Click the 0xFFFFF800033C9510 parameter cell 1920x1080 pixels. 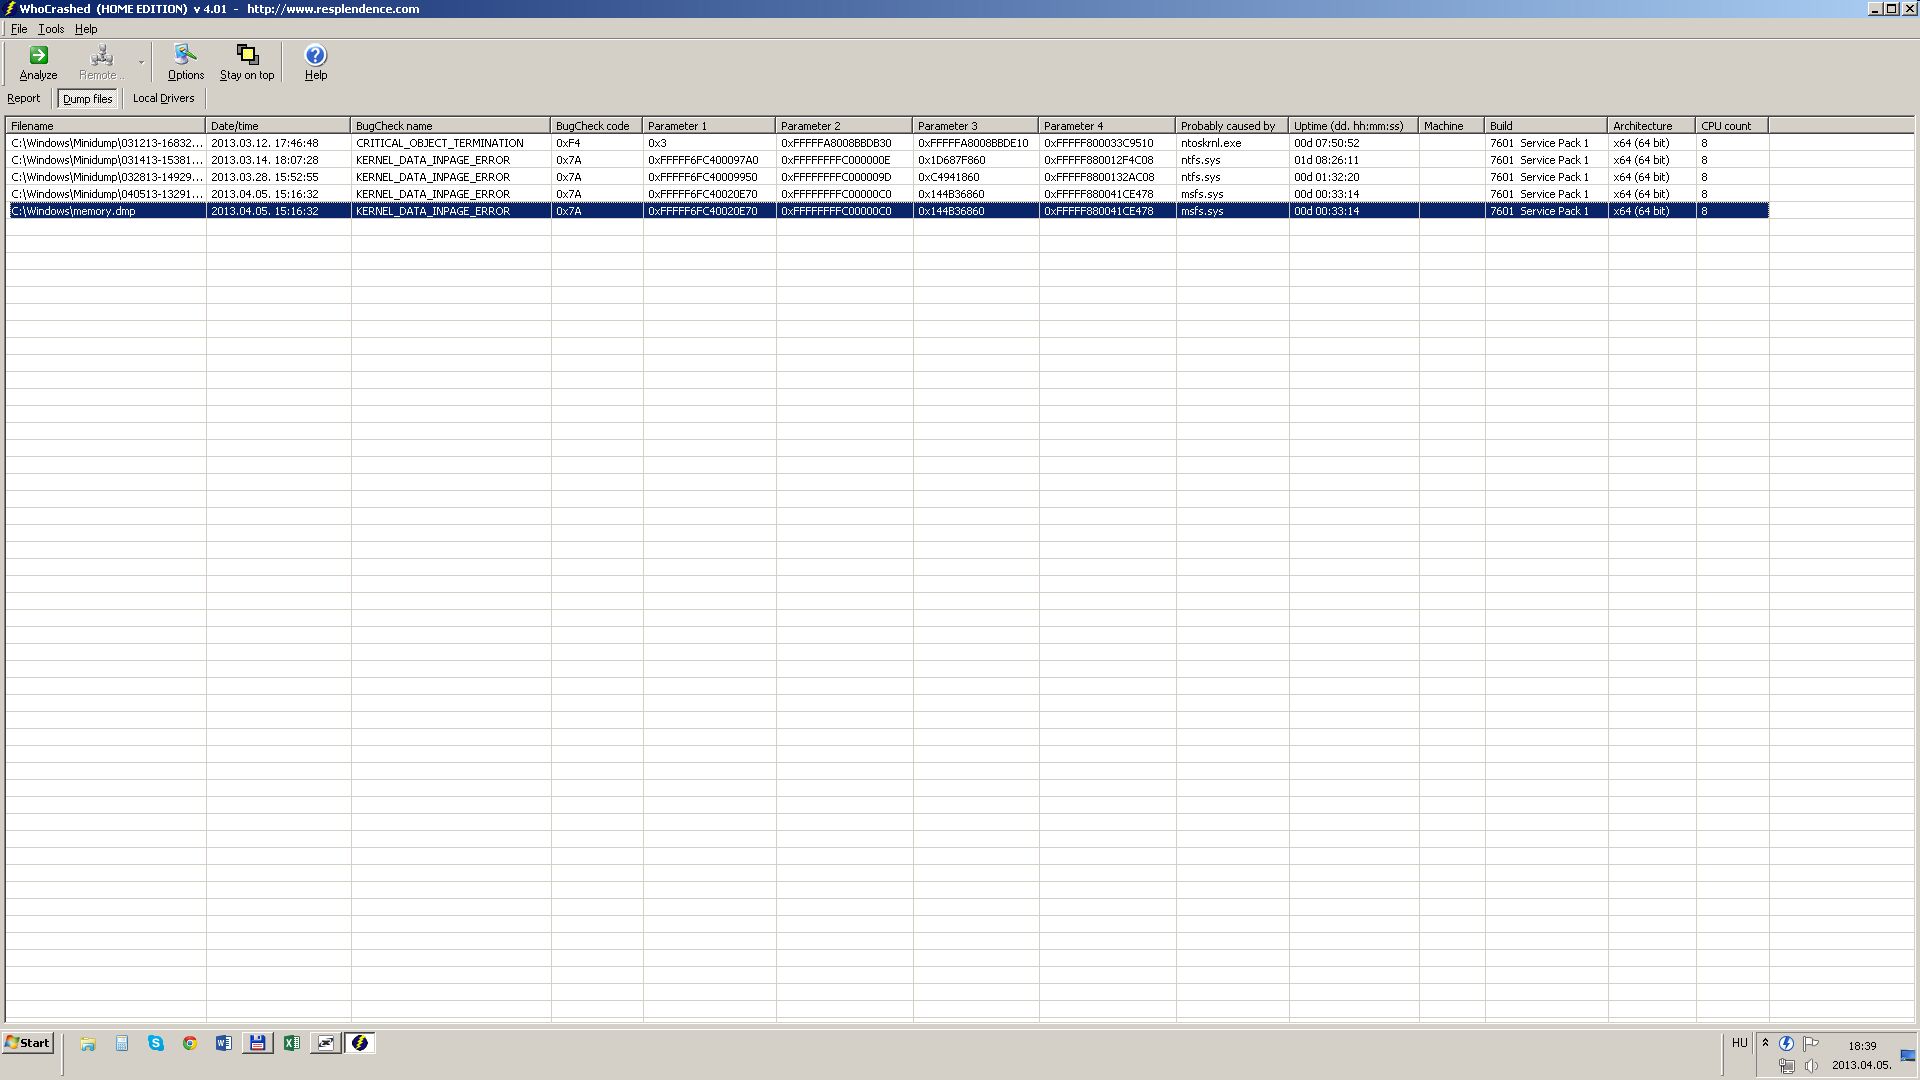[x=1107, y=143]
